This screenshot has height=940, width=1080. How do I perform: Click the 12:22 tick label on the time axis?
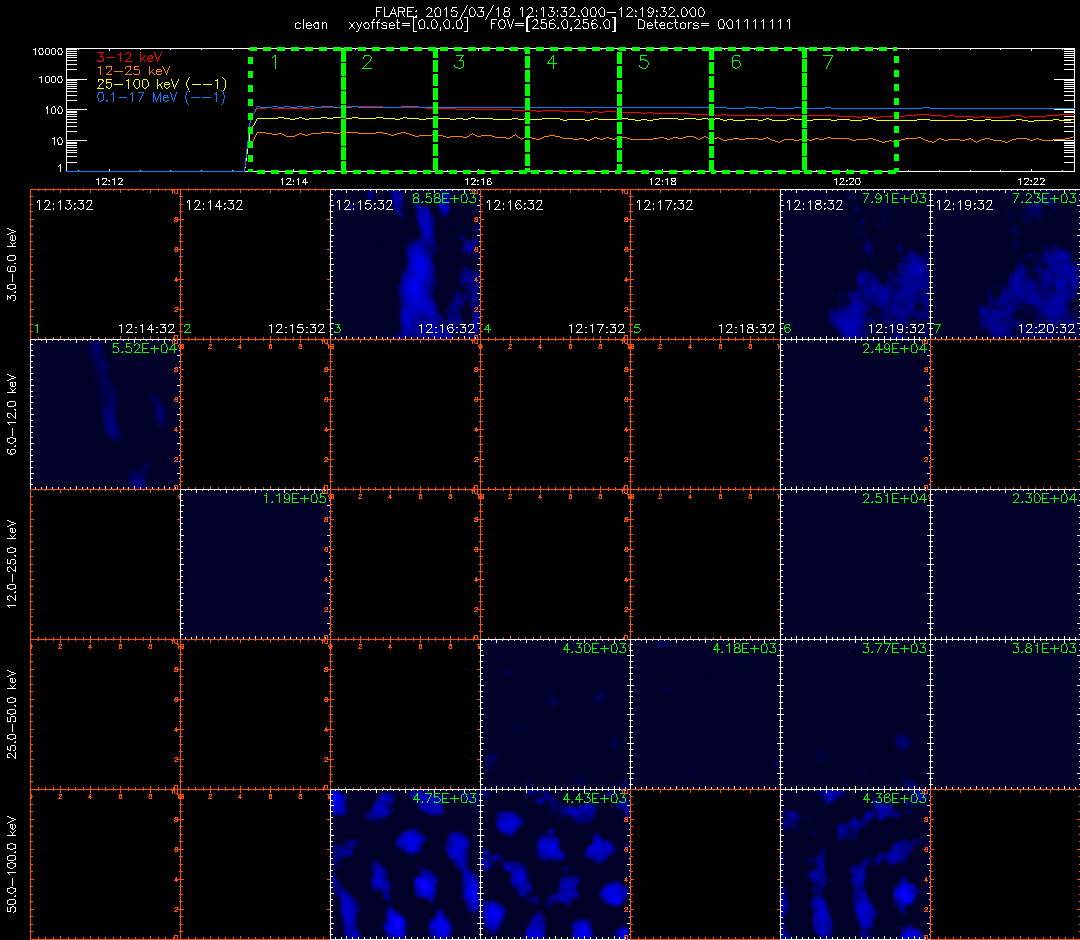(1031, 182)
